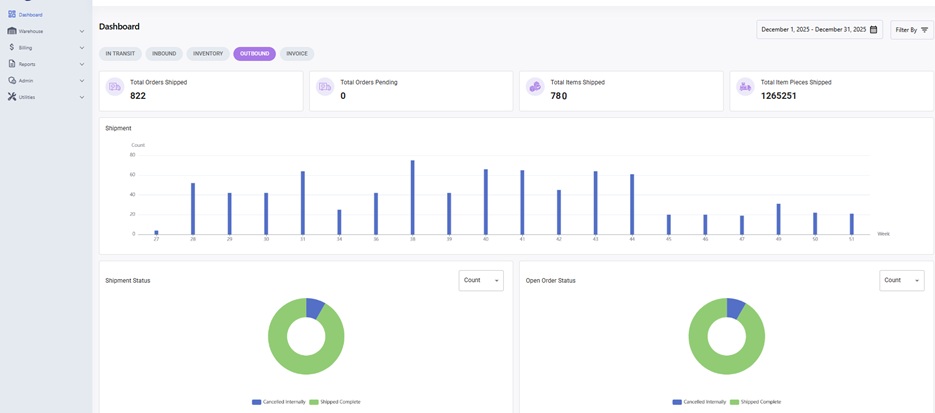
Task: Toggle Cancelled Internally legend in Open Order Status
Action: coord(699,402)
